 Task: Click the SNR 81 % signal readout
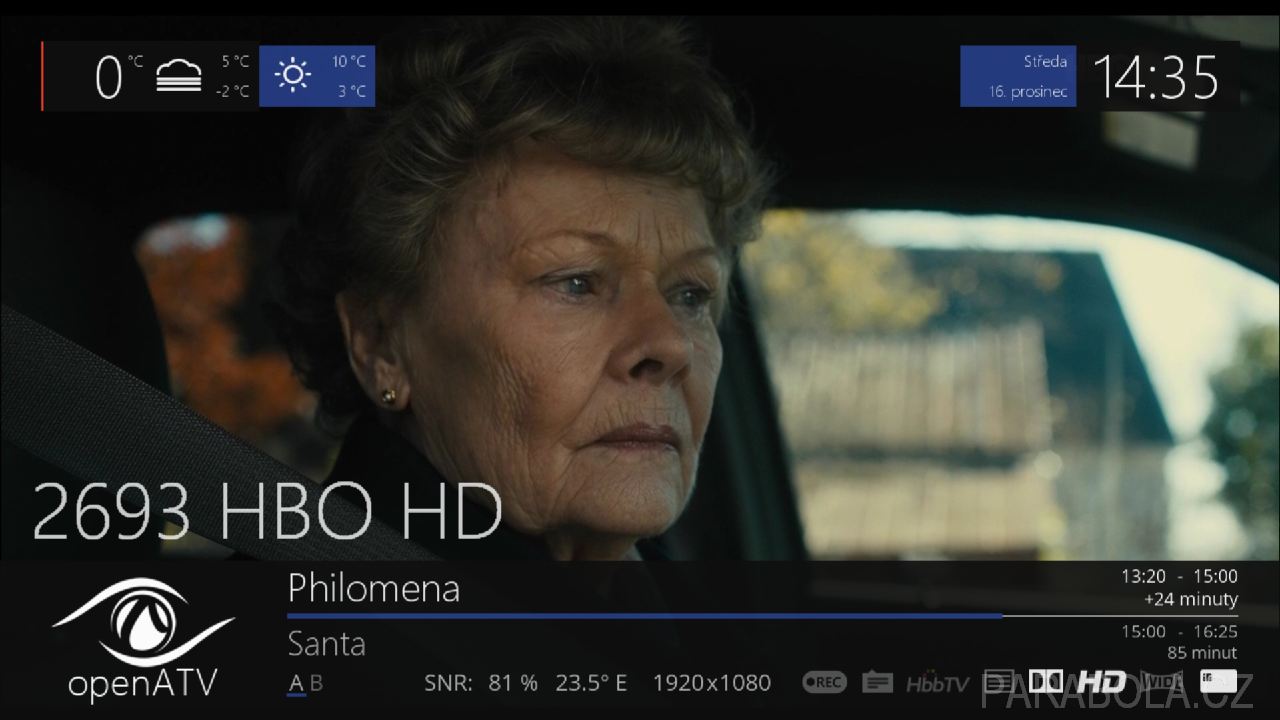click(481, 683)
